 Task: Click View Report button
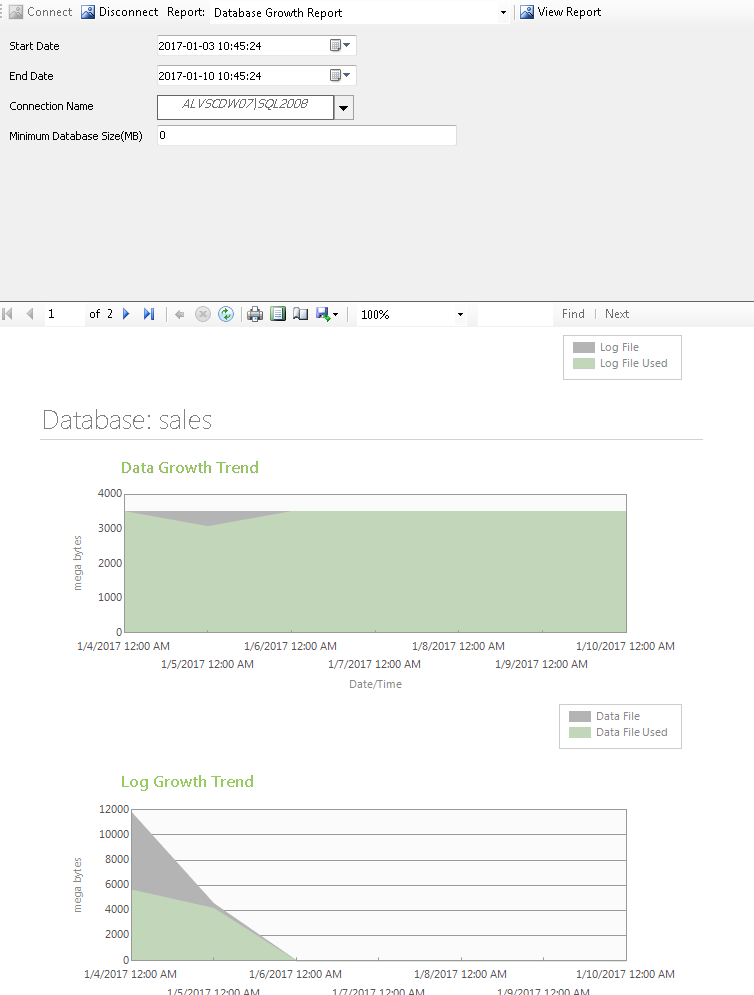coord(560,12)
